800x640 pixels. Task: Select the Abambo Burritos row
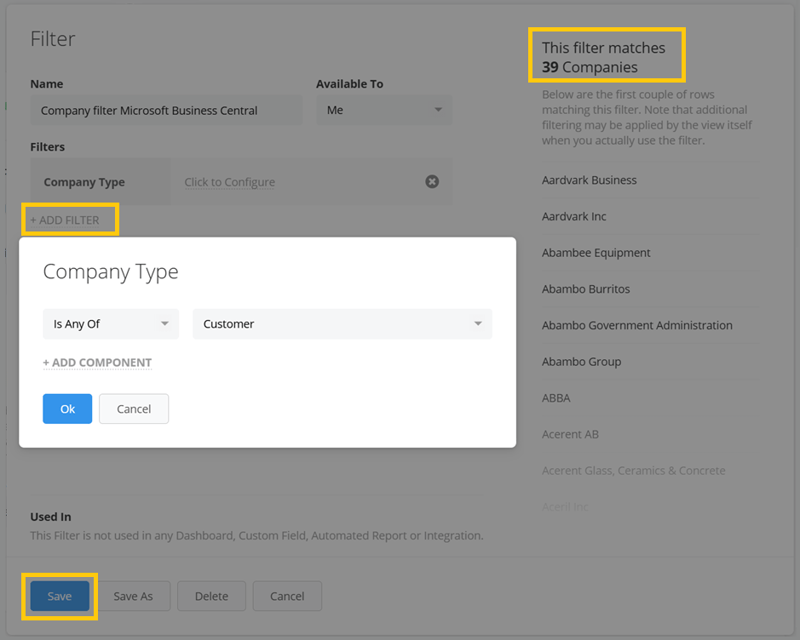coord(651,289)
